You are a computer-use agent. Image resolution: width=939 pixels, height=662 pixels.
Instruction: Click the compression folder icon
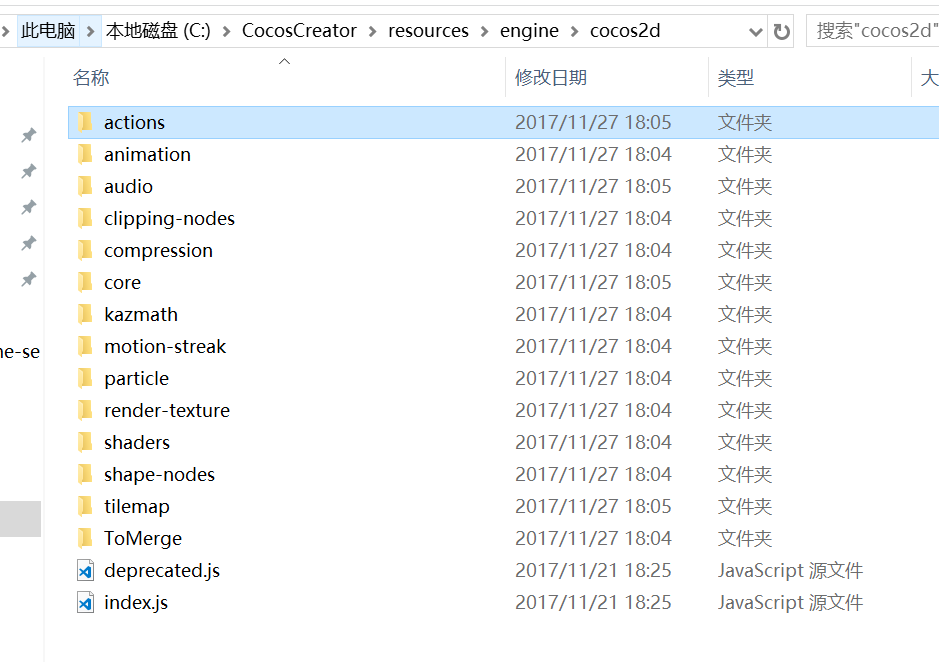85,250
